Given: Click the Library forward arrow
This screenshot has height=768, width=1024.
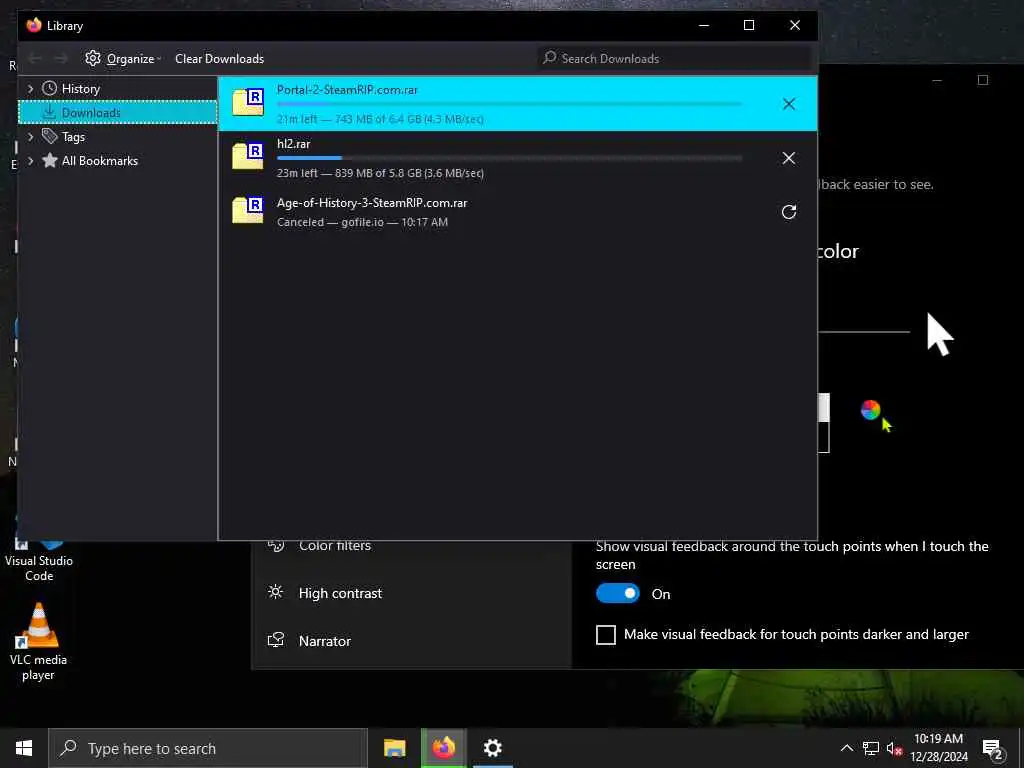Looking at the screenshot, I should 61,58.
